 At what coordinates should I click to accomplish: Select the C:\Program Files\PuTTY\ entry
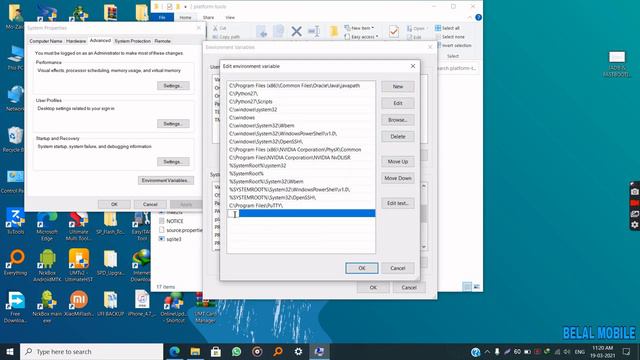pyautogui.click(x=301, y=205)
